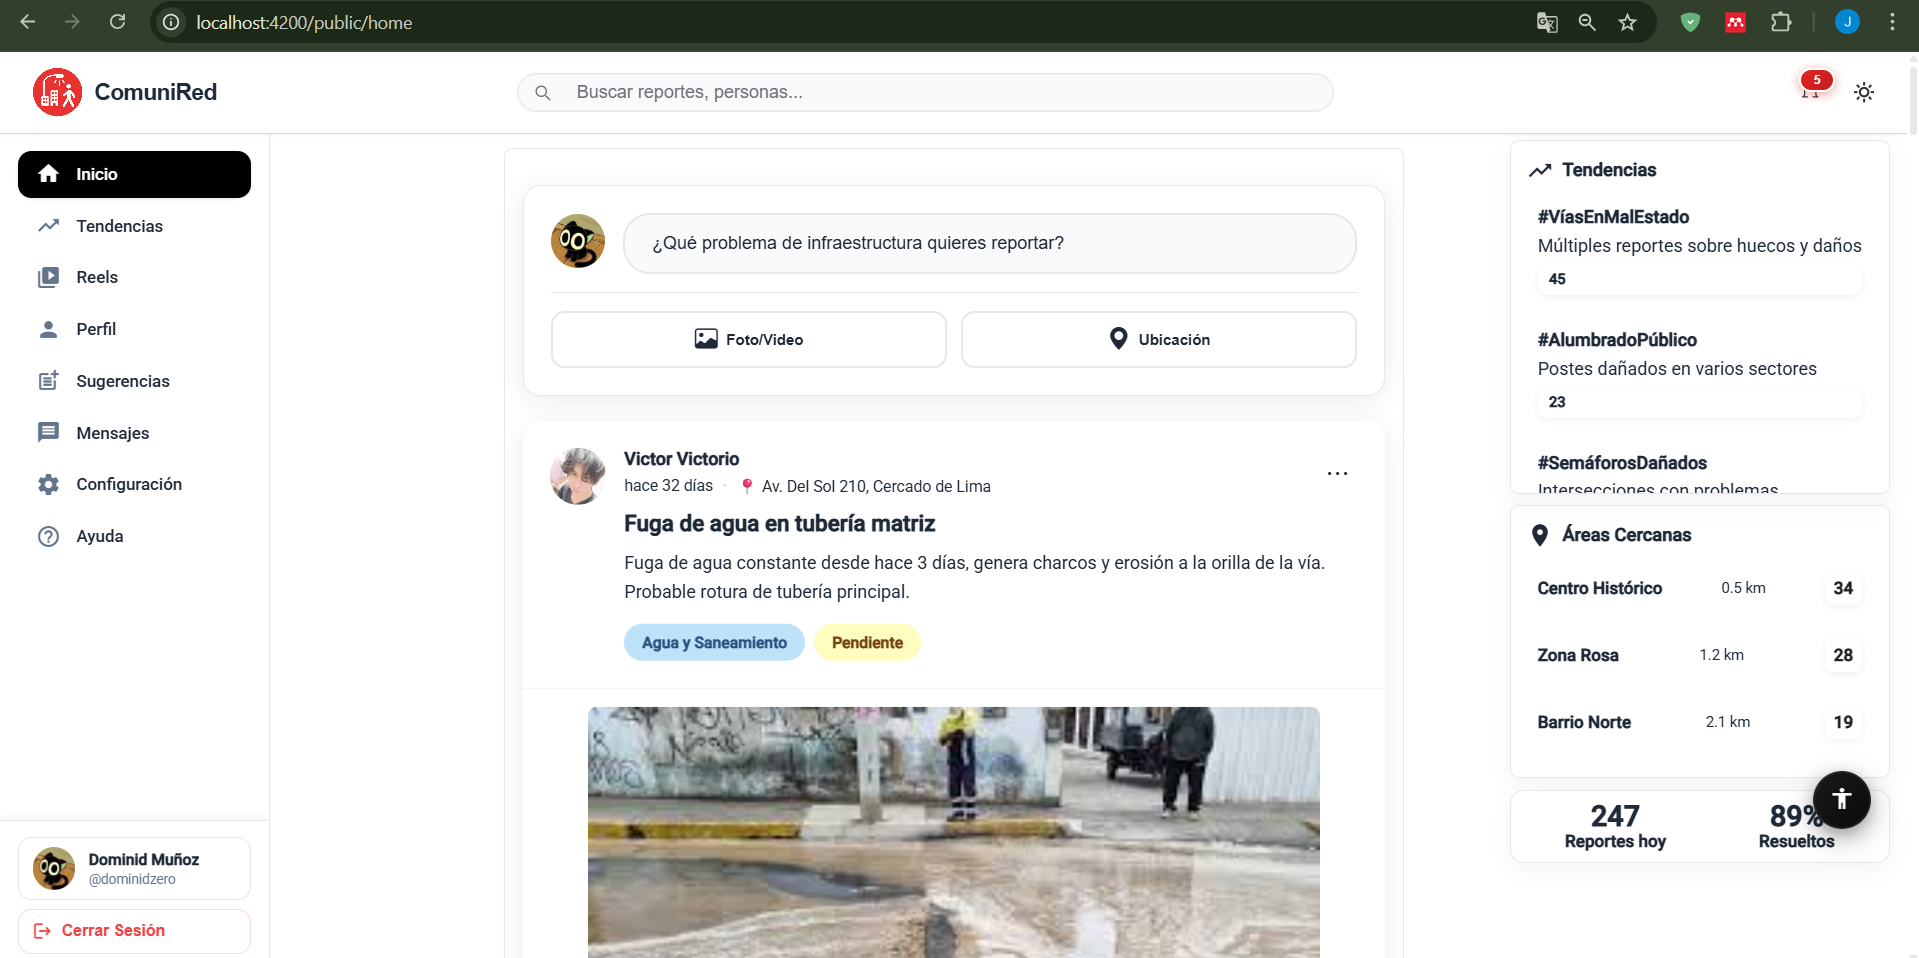The width and height of the screenshot is (1919, 958).
Task: Click the red extension icon
Action: [1736, 22]
